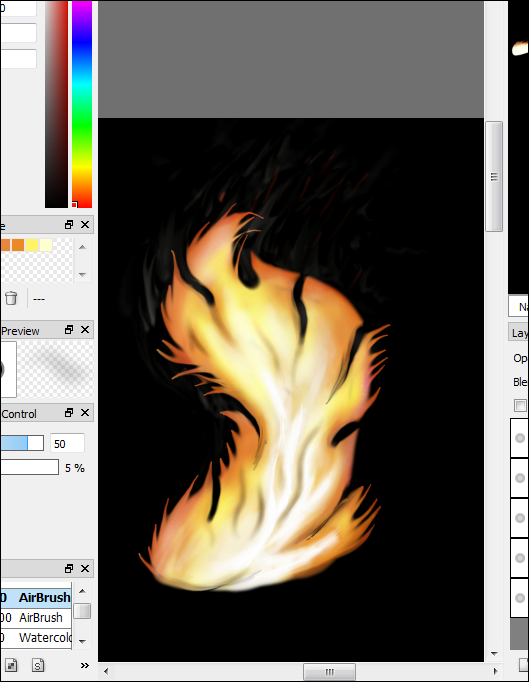Screen dimensions: 529x682
Task: Click the brush size field showing 50
Action: [67, 444]
